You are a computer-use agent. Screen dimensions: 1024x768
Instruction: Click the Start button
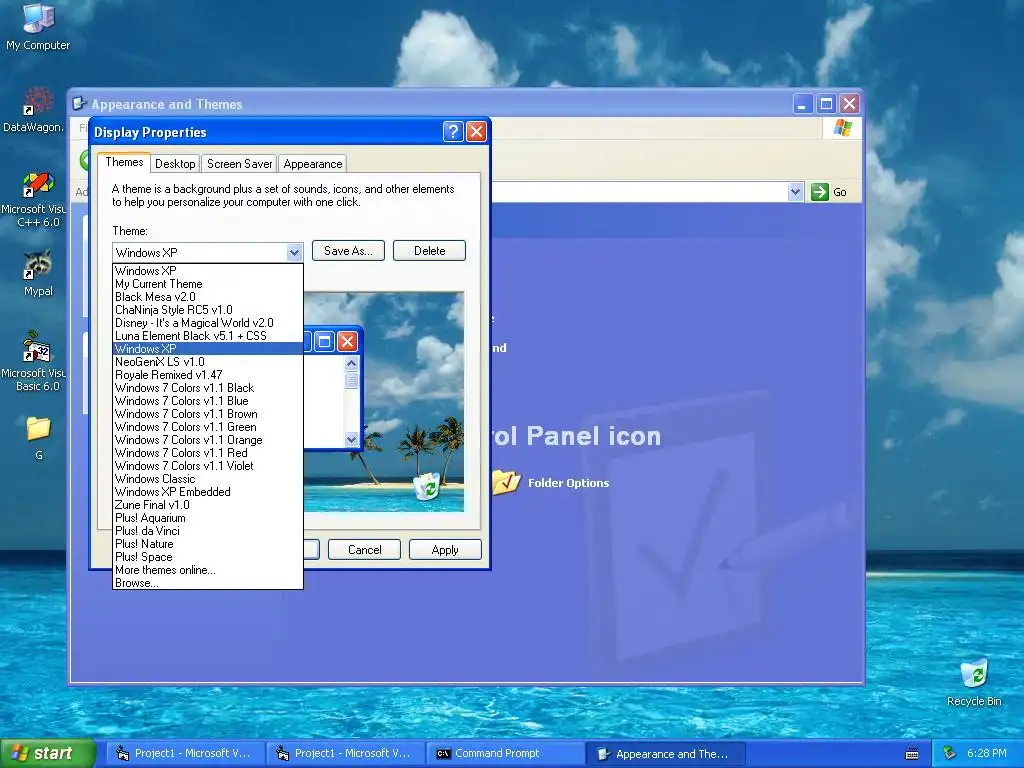[48, 754]
